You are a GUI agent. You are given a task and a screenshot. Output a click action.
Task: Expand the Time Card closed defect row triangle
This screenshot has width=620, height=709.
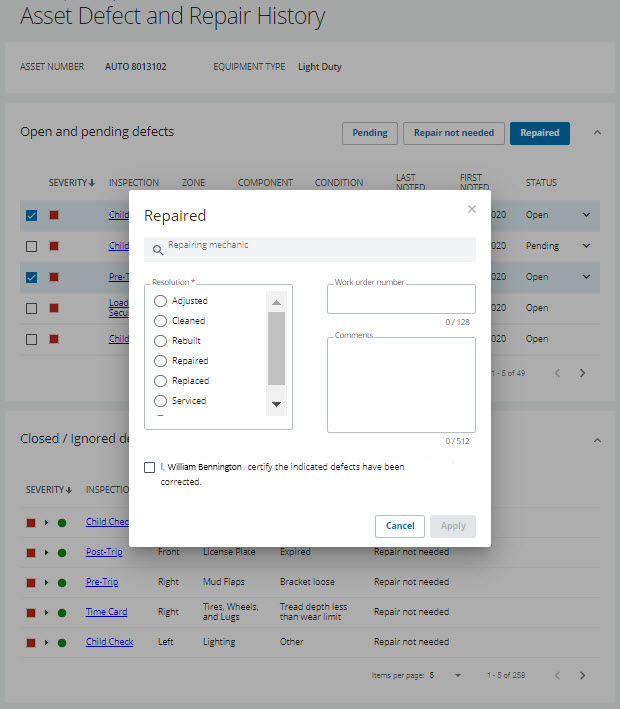46,613
